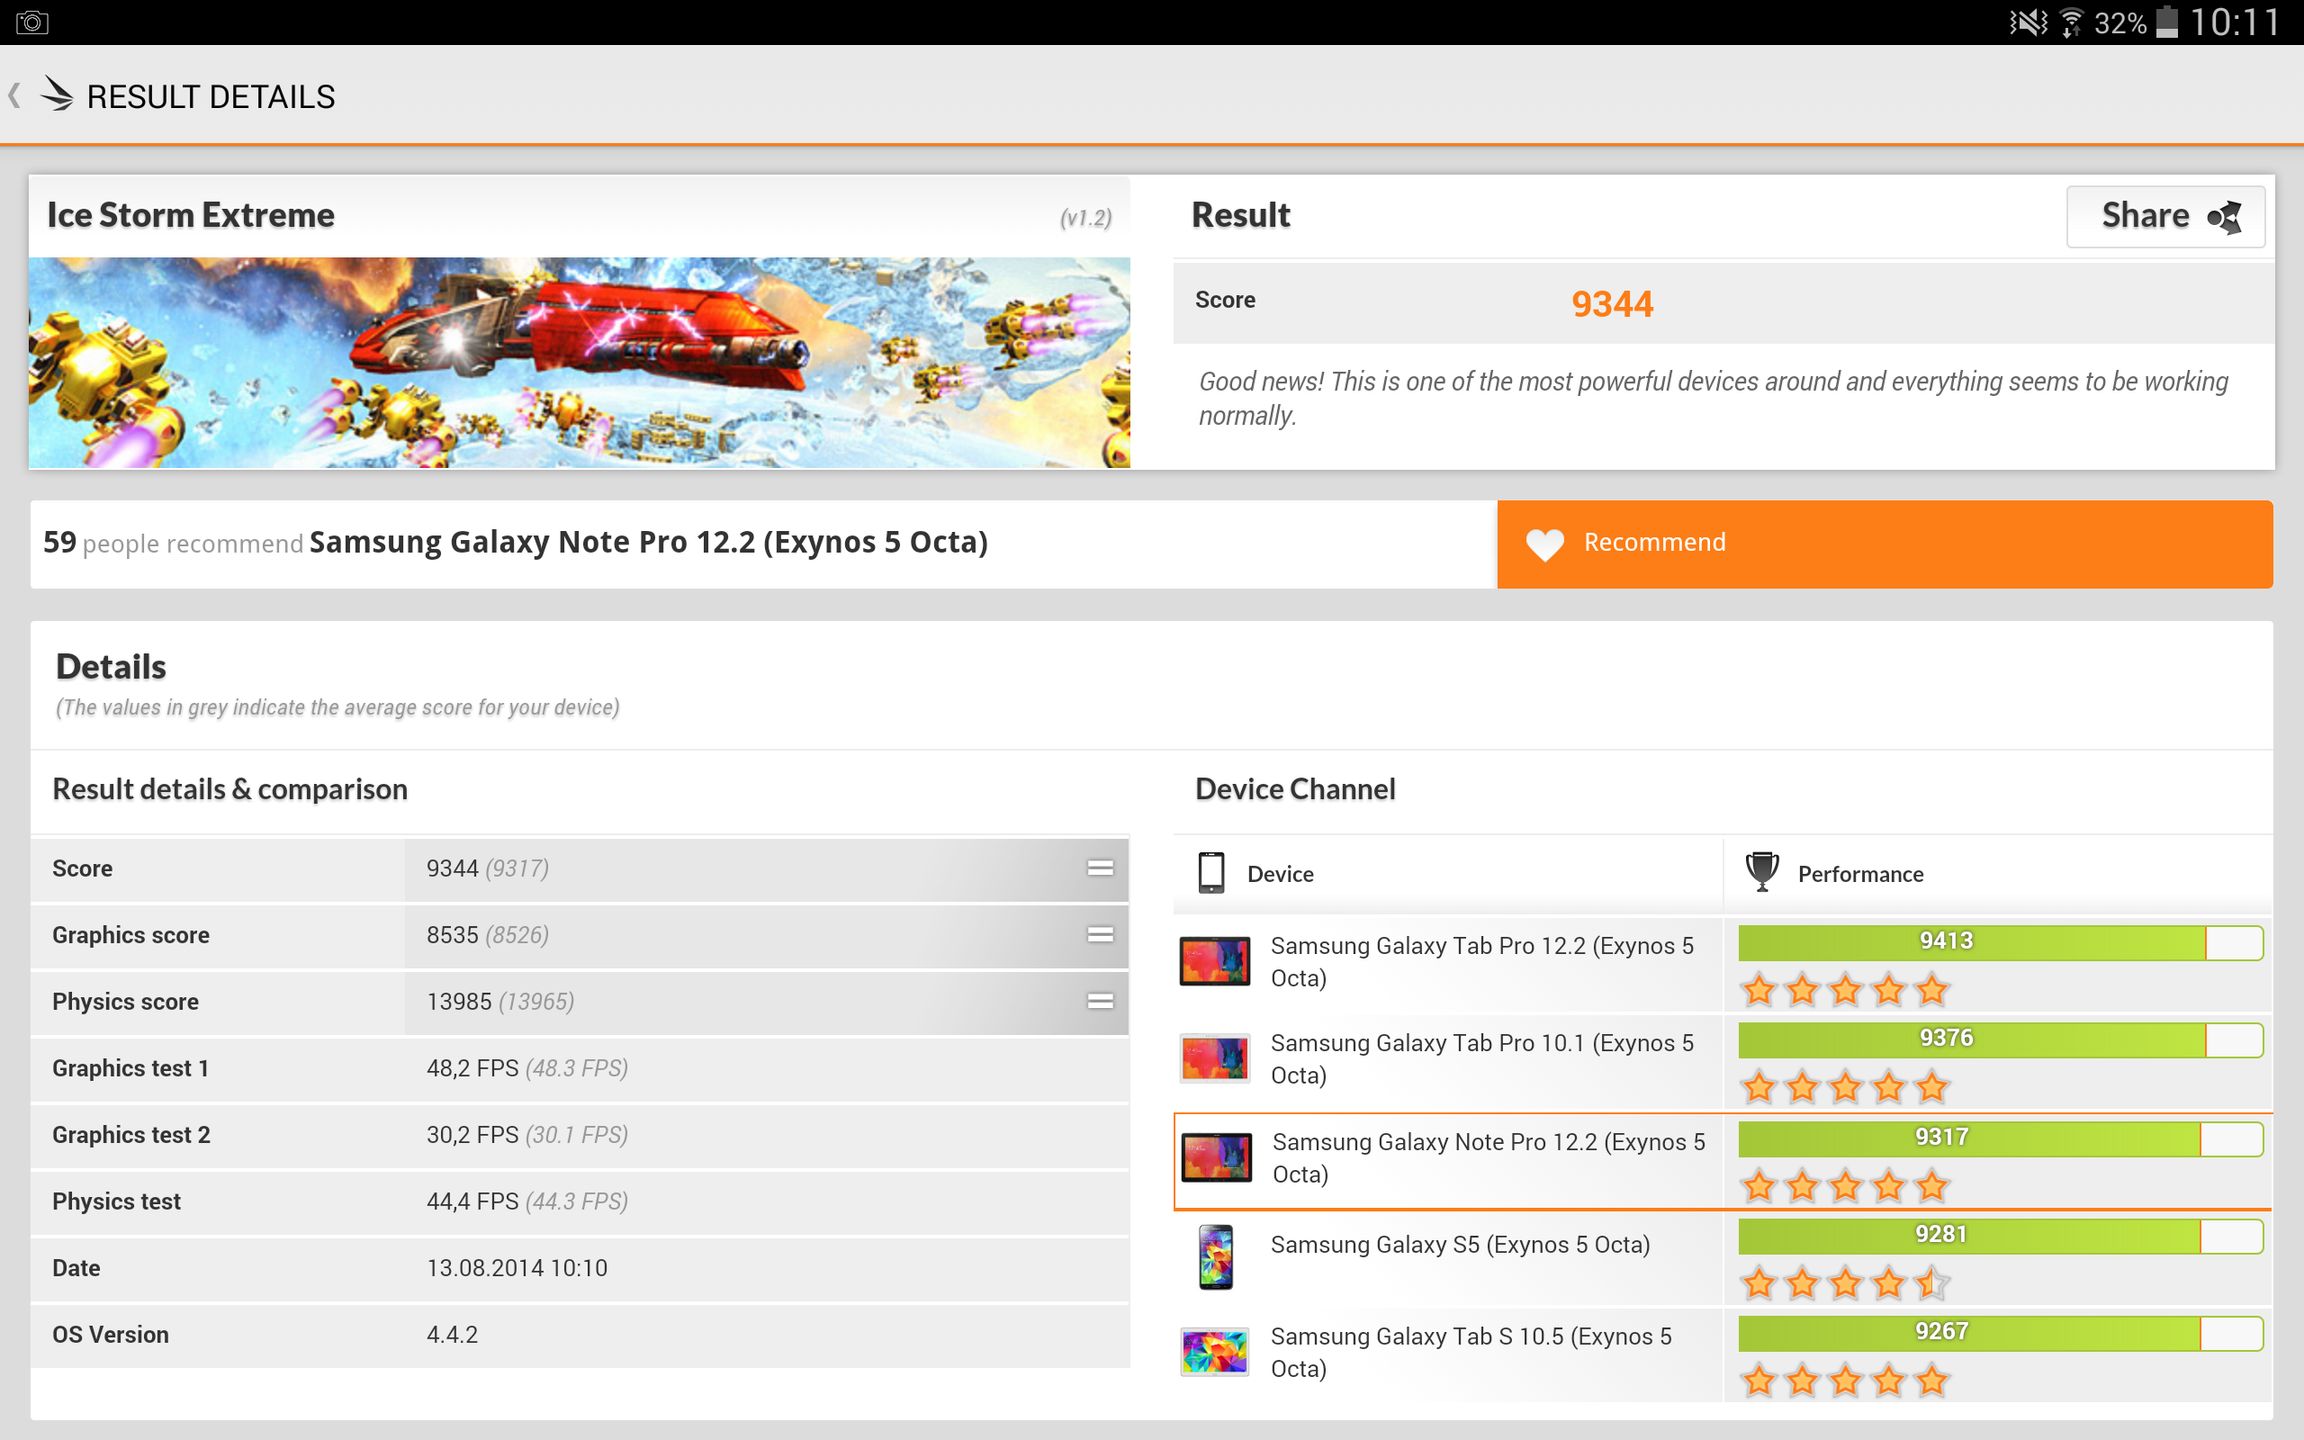
Task: Expand the Graphics score row
Action: coord(1100,935)
